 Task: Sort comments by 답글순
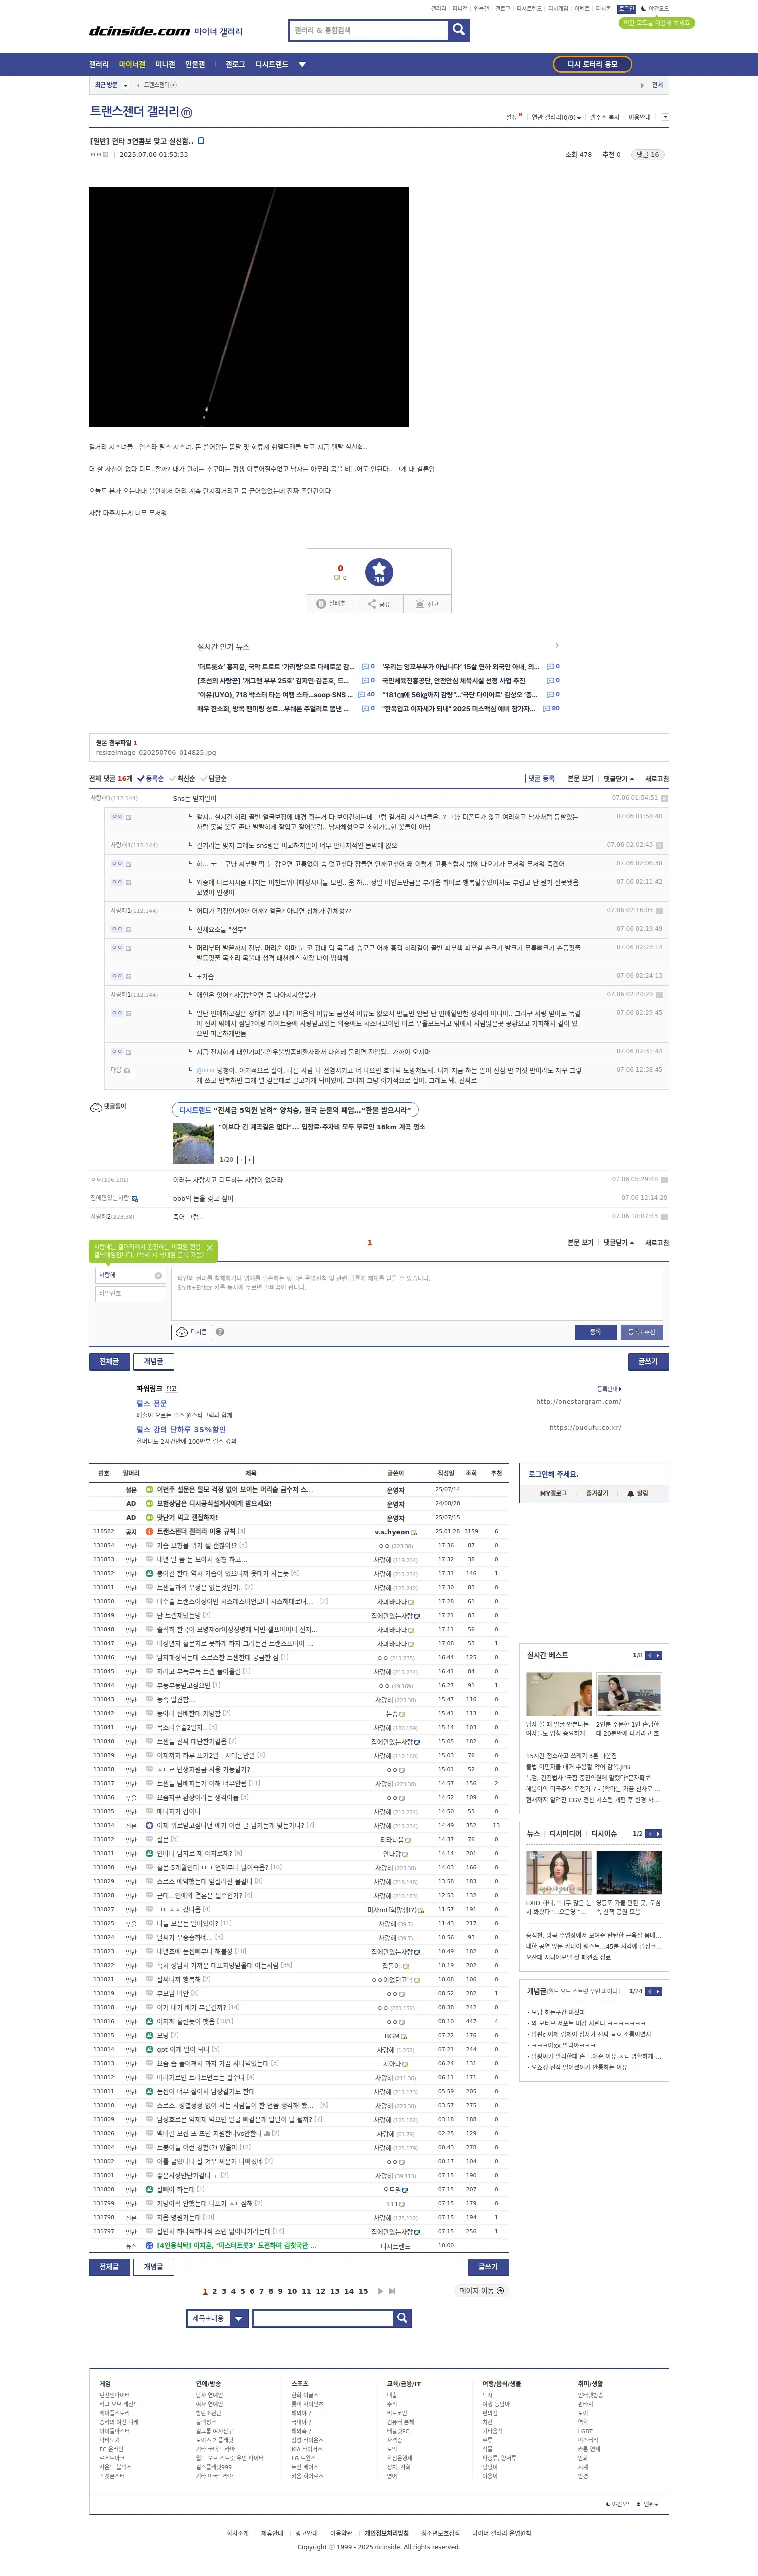[x=214, y=779]
